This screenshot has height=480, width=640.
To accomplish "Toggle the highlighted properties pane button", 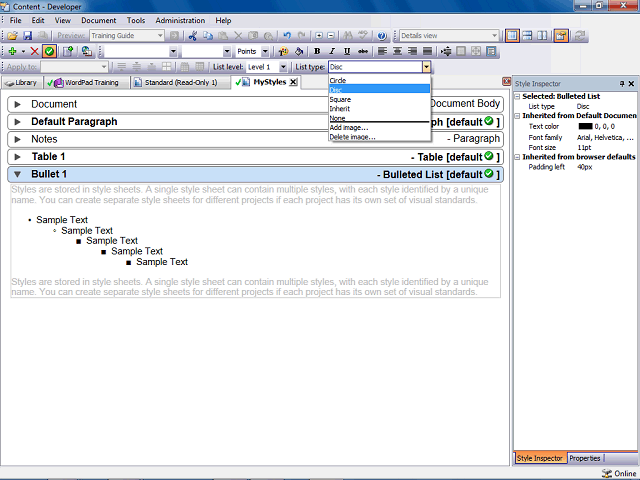I will (561, 36).
